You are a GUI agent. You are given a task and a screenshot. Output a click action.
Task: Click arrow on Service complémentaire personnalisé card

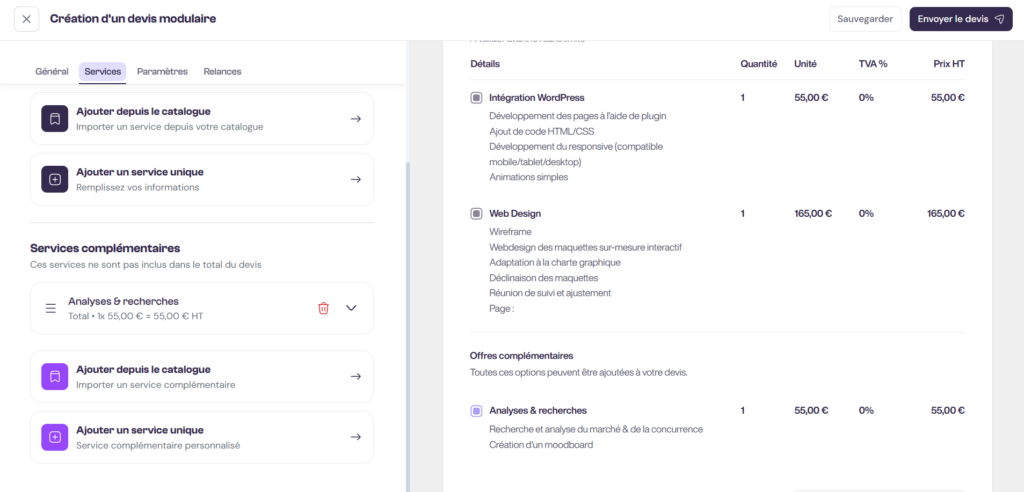tap(355, 437)
